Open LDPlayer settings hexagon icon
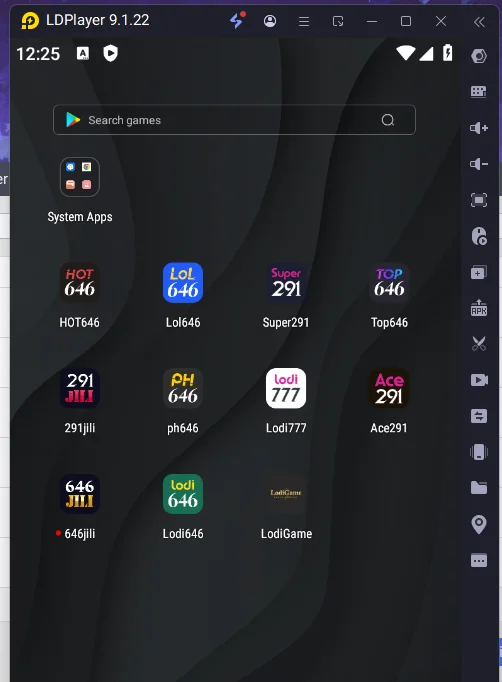 pyautogui.click(x=479, y=56)
